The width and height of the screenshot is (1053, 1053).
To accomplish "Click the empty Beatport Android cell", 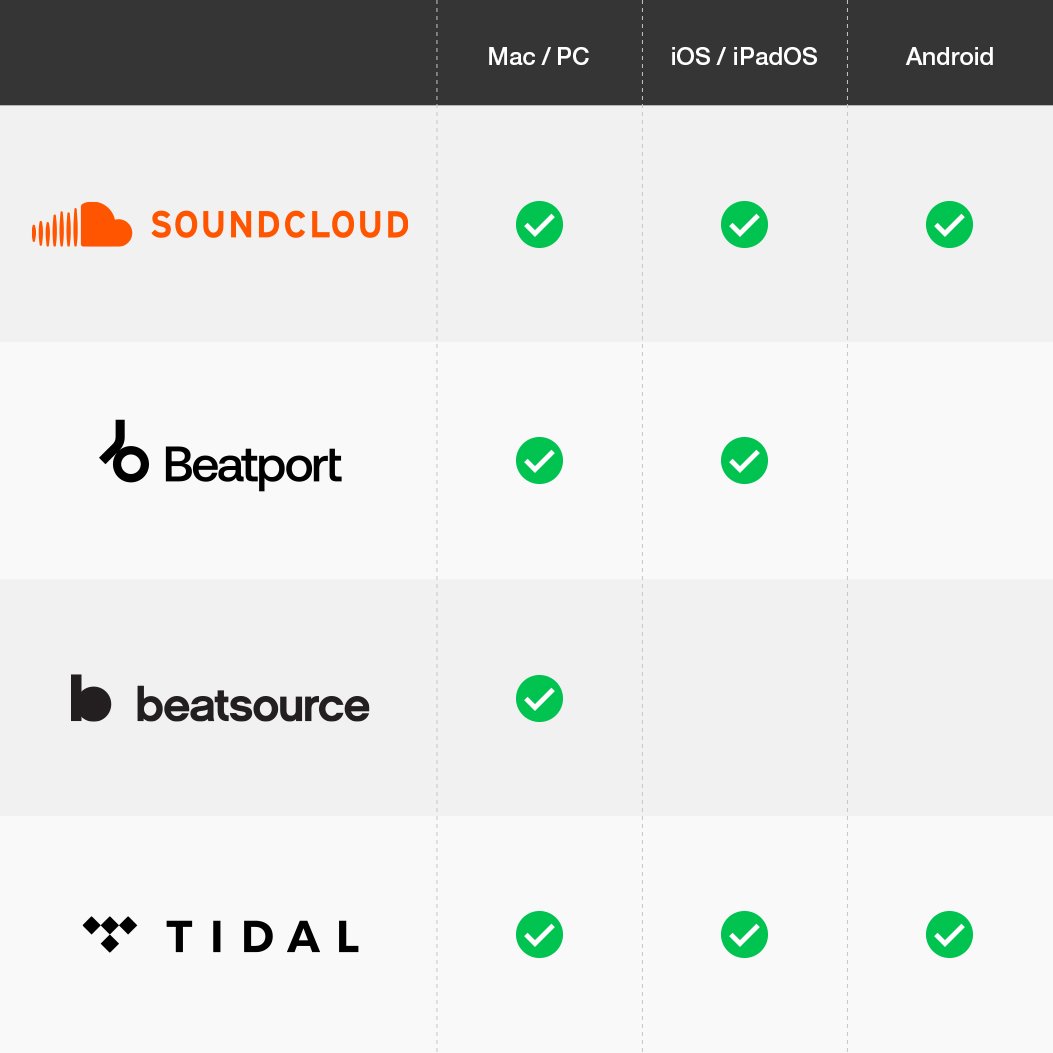I will click(x=950, y=461).
